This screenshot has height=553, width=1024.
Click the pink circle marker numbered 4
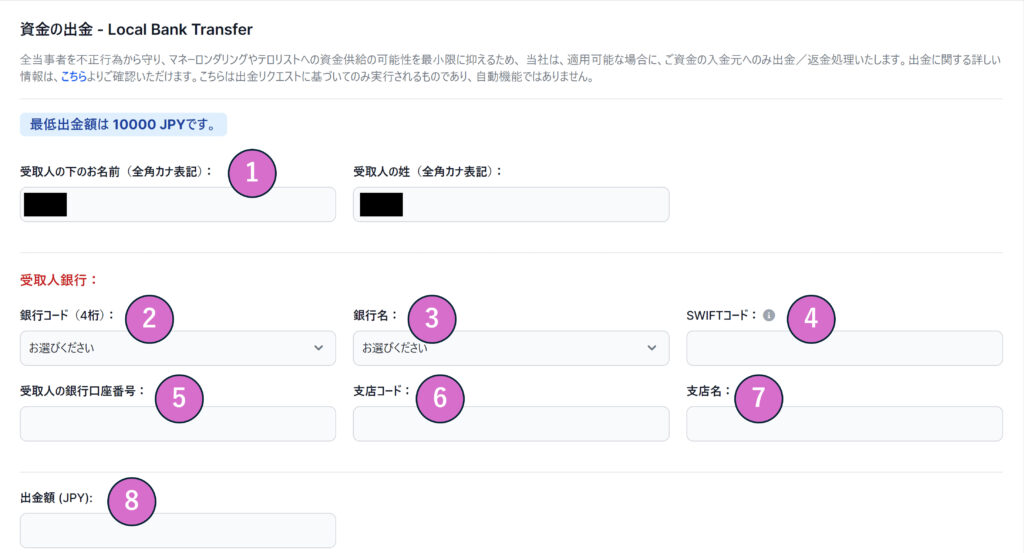tap(811, 319)
